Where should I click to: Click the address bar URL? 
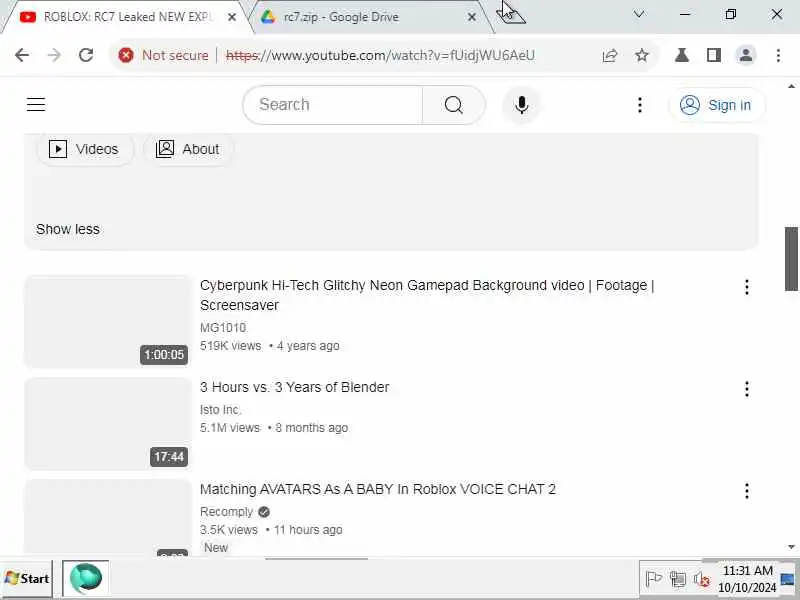380,55
